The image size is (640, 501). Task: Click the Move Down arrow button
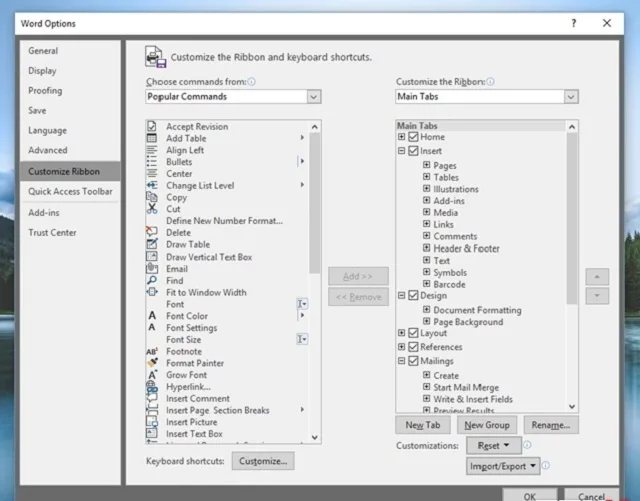[597, 296]
